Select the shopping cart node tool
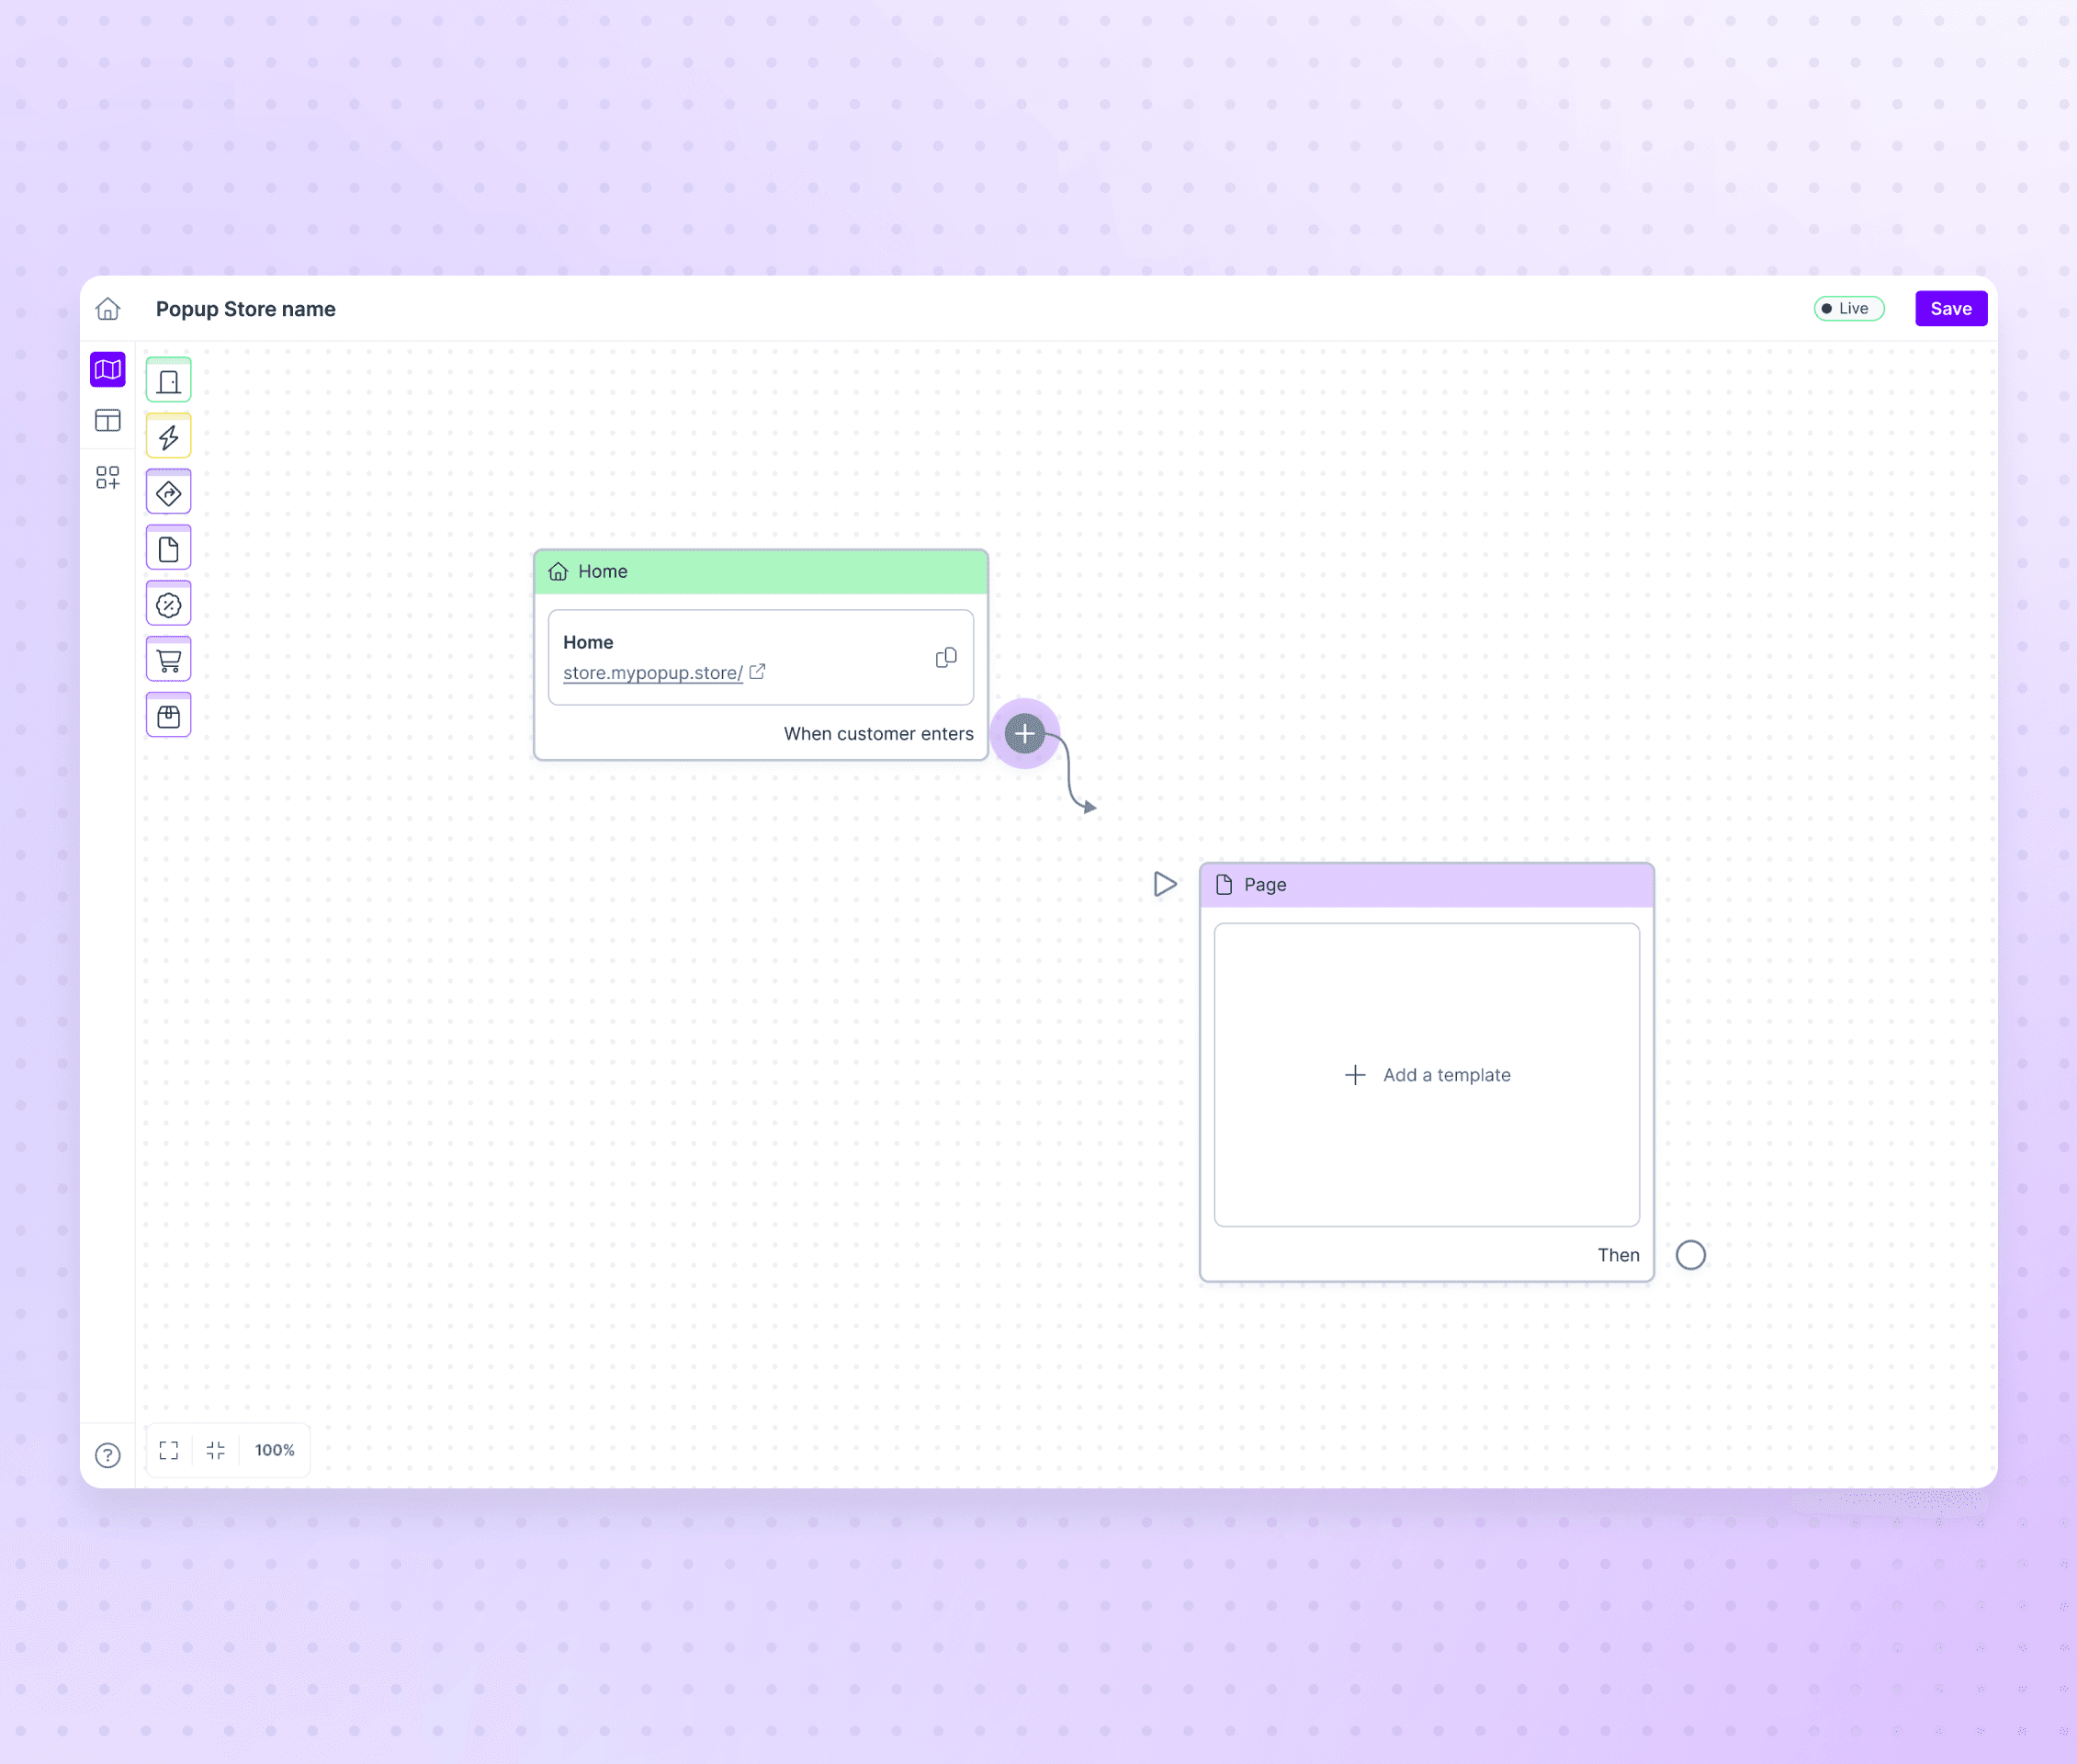This screenshot has height=1764, width=2077. pos(169,661)
